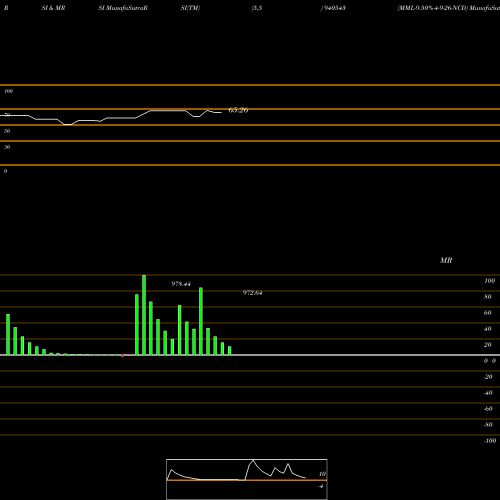Screen dimensions: 500x500
Task: Click the MR axis label 40
Action: tap(488, 329)
